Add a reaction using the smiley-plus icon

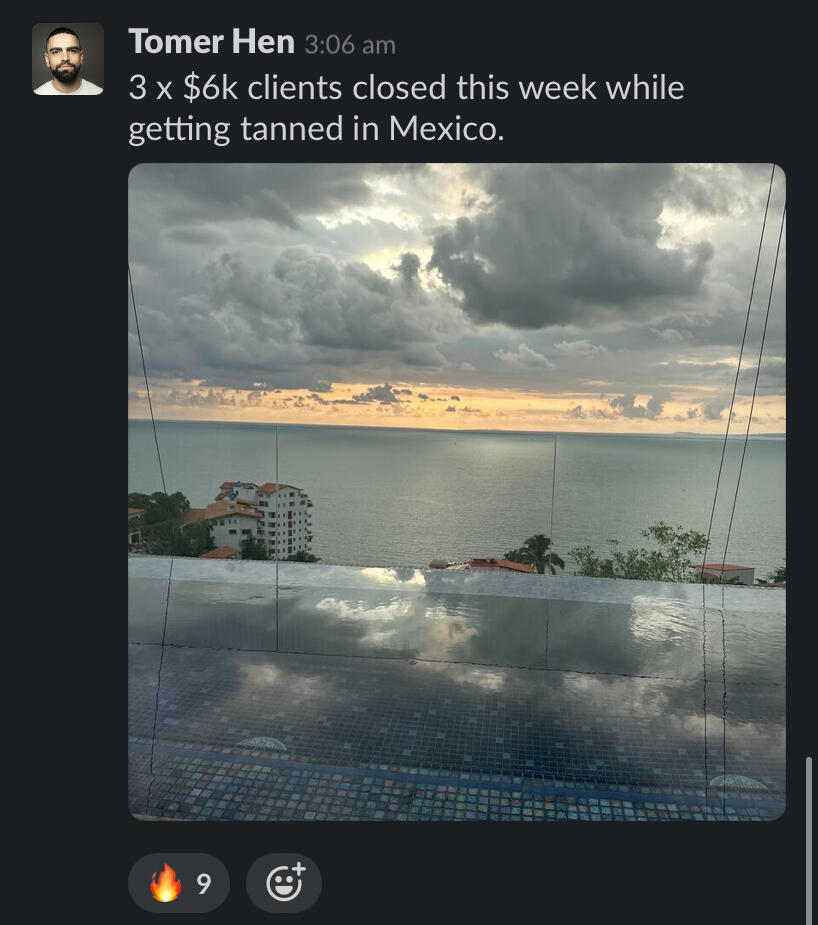coord(284,883)
